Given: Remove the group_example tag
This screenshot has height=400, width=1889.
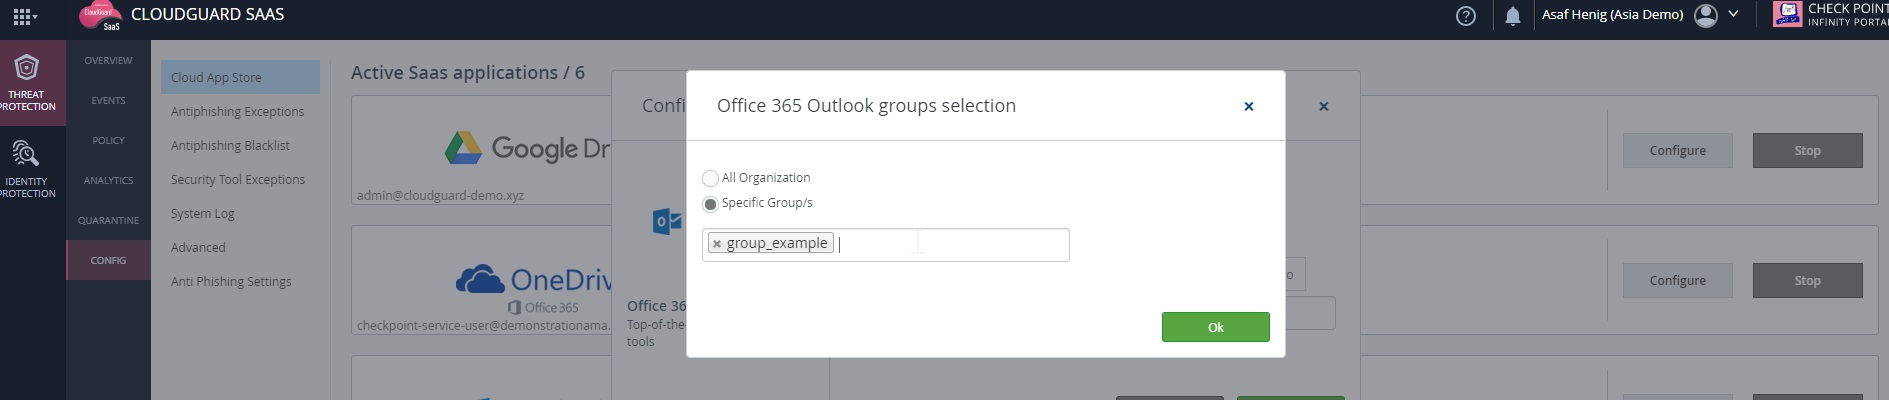Looking at the screenshot, I should click(x=717, y=243).
